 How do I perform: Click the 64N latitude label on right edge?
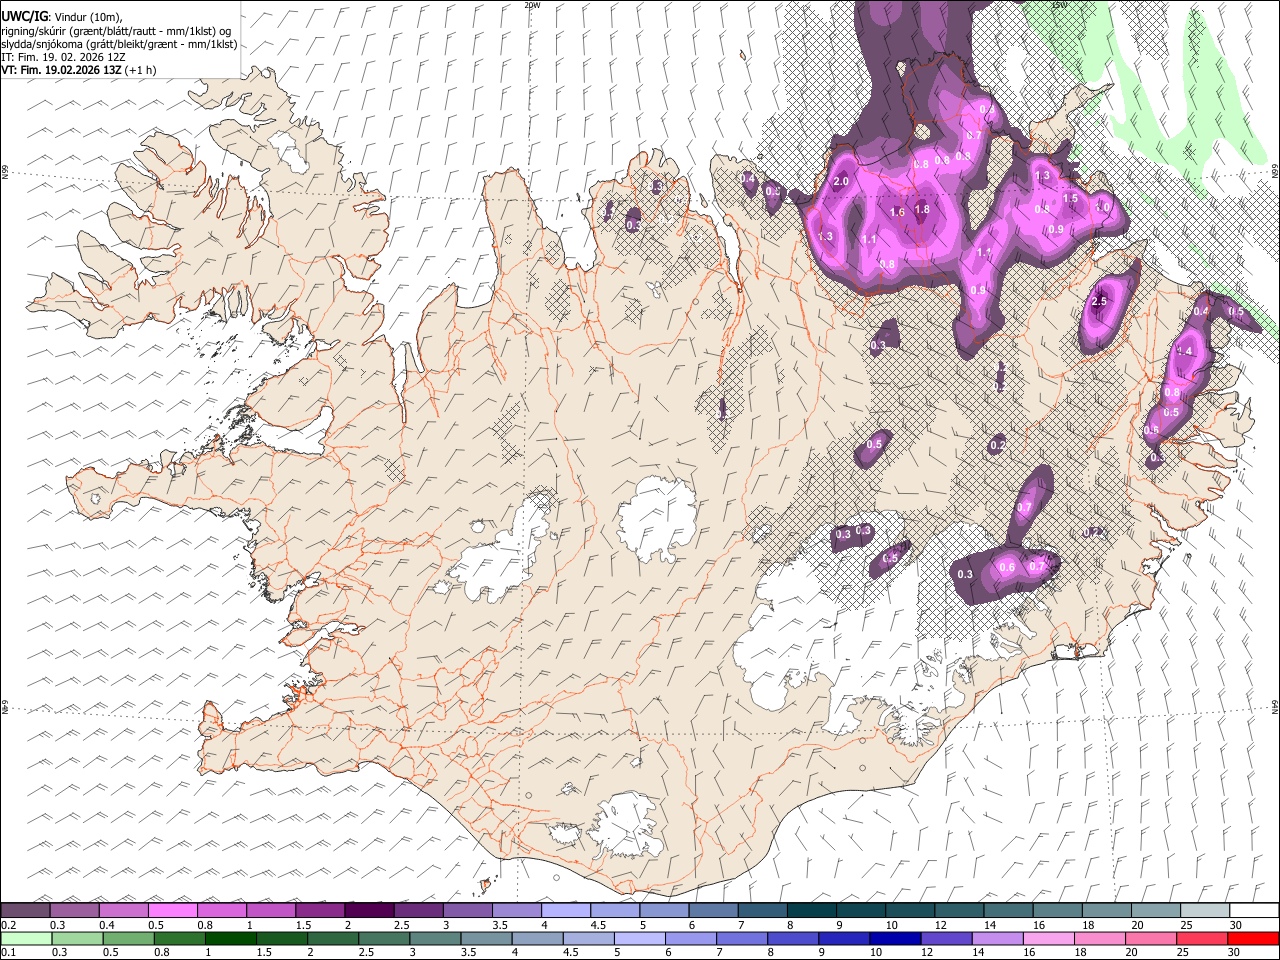coord(1275,707)
